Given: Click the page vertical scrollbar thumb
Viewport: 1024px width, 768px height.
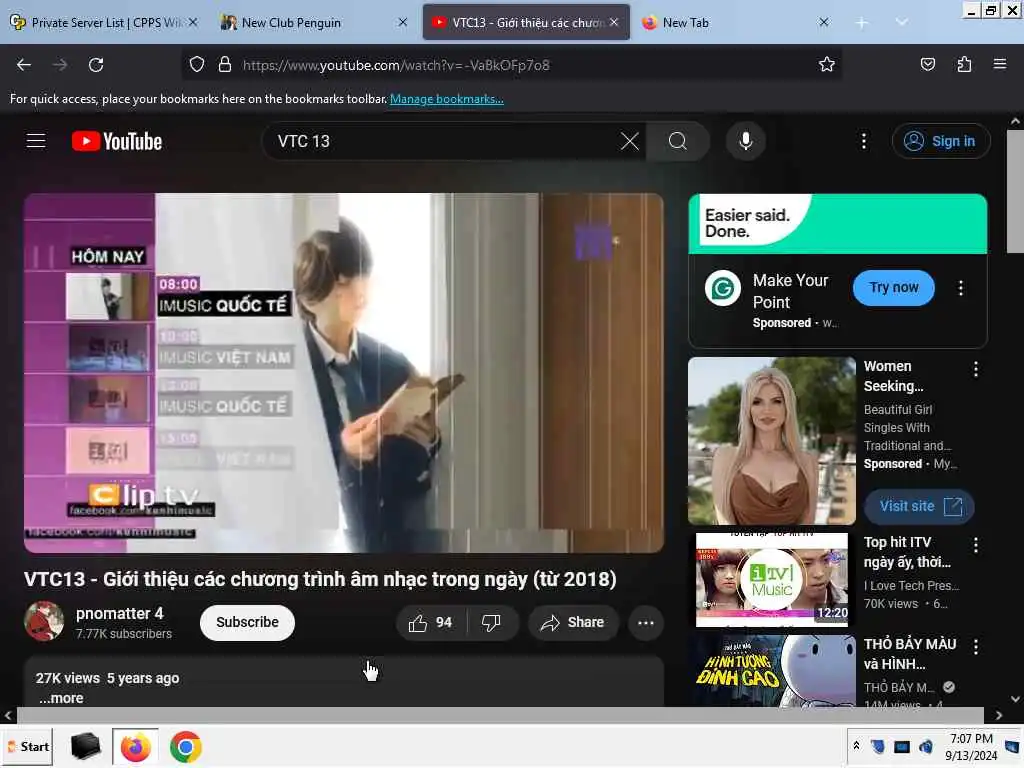Looking at the screenshot, I should click(1014, 191).
